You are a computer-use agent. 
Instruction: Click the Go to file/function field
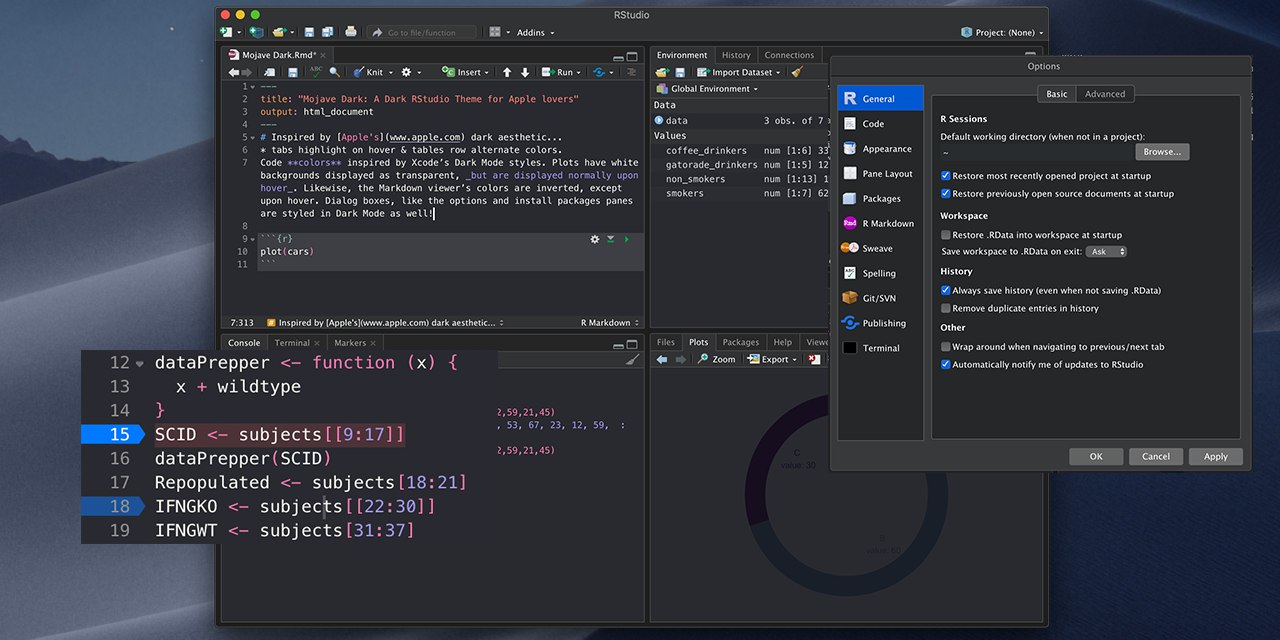[x=422, y=32]
